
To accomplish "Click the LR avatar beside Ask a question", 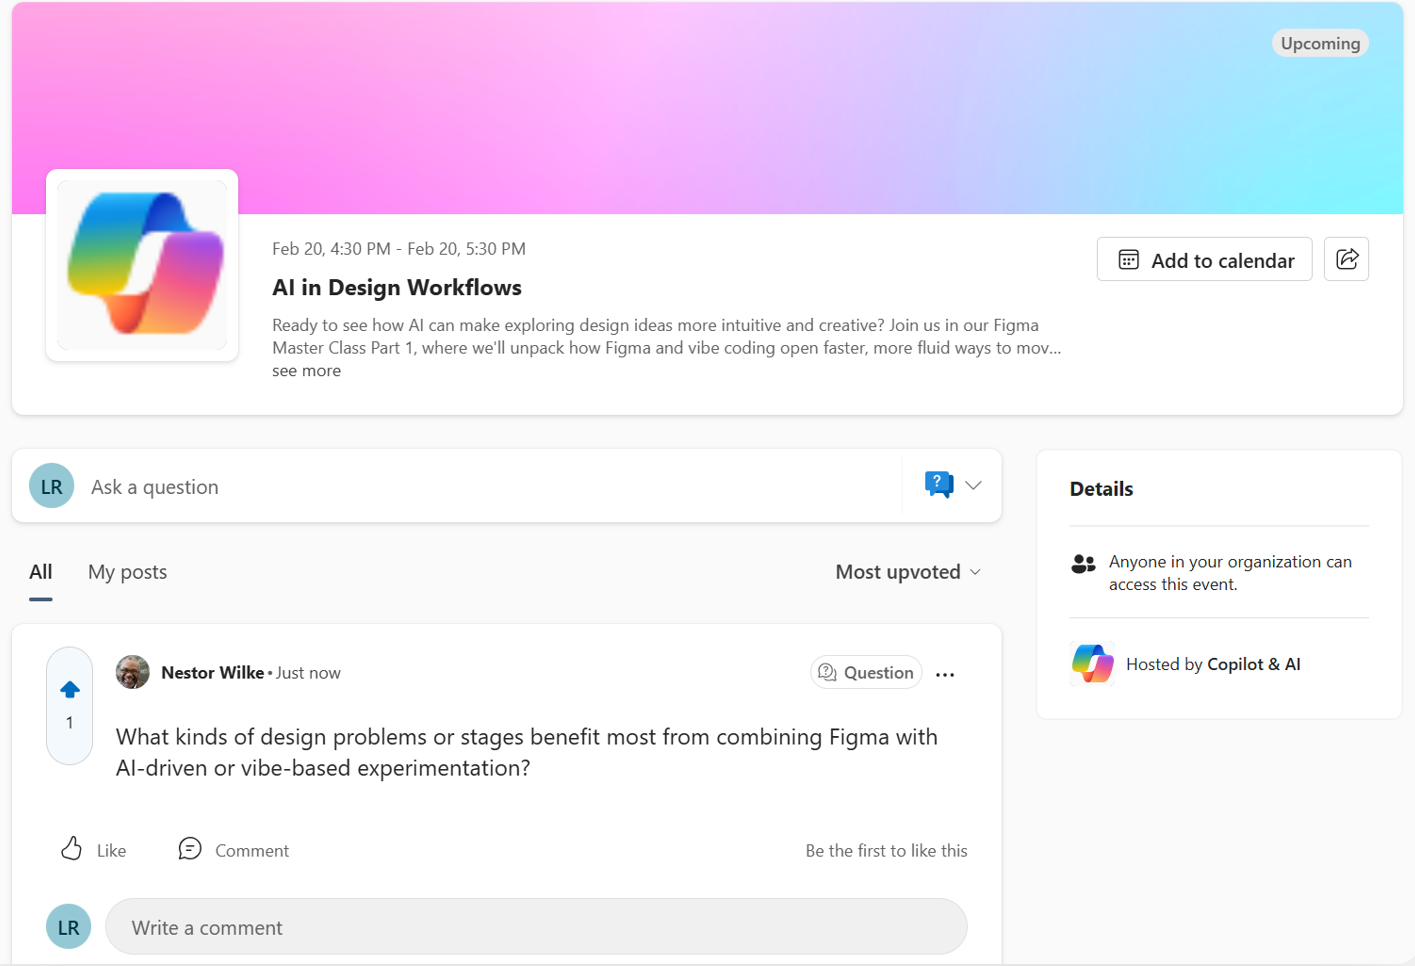I will click(51, 485).
